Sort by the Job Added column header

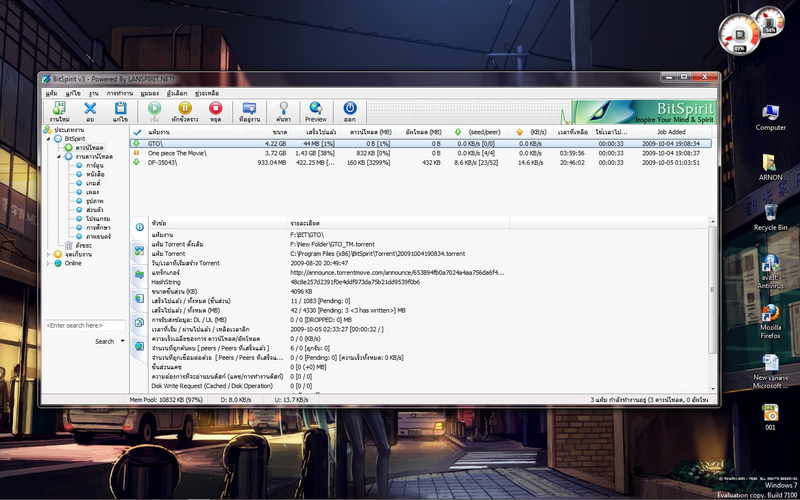point(671,132)
